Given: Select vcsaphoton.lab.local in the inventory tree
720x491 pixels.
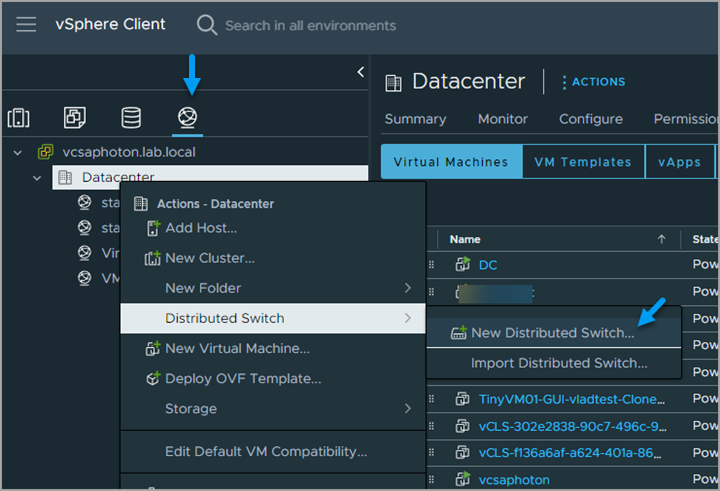Looking at the screenshot, I should point(129,152).
